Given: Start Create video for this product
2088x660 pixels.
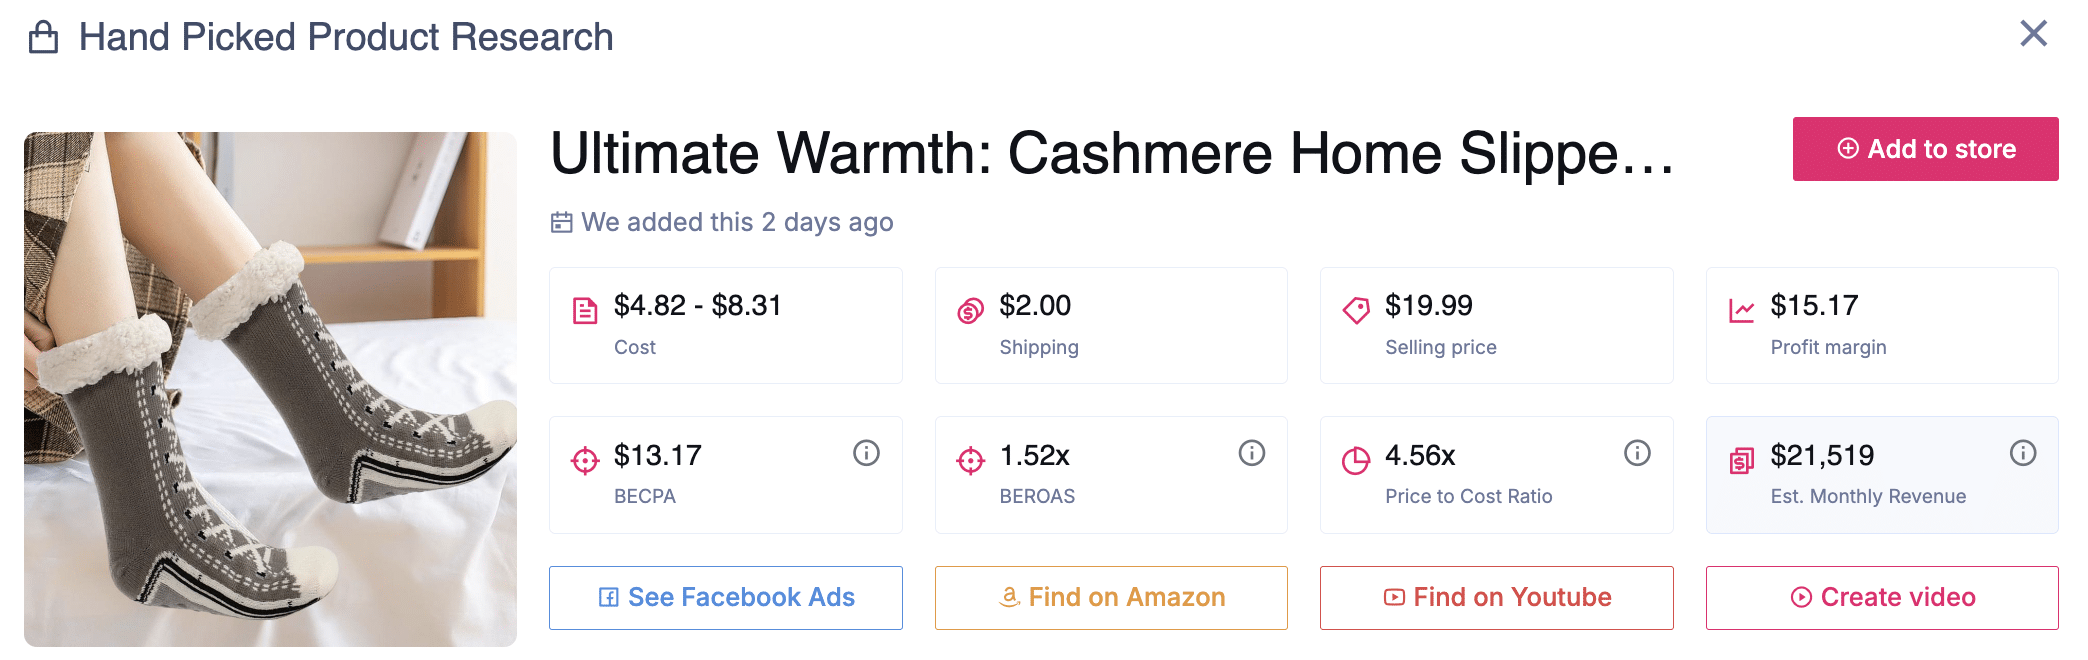Looking at the screenshot, I should (1882, 597).
